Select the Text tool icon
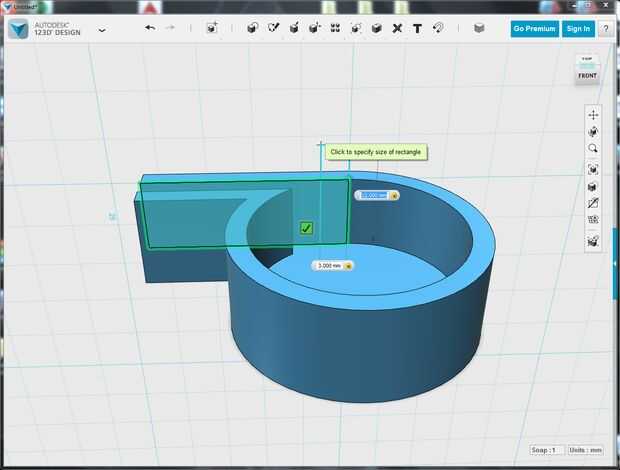Screen dimensions: 620x470 pos(417,28)
